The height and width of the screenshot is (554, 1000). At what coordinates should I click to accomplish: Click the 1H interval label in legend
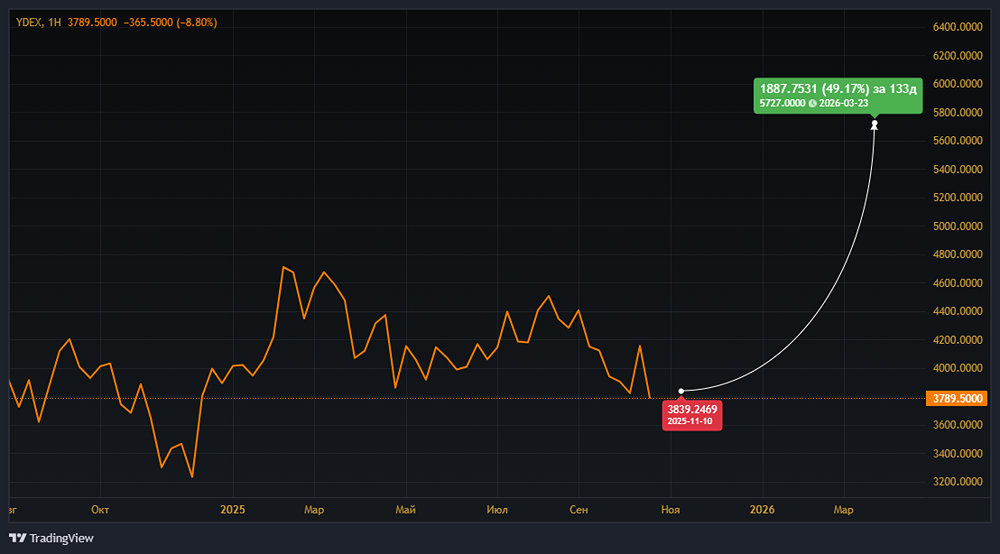[x=55, y=22]
